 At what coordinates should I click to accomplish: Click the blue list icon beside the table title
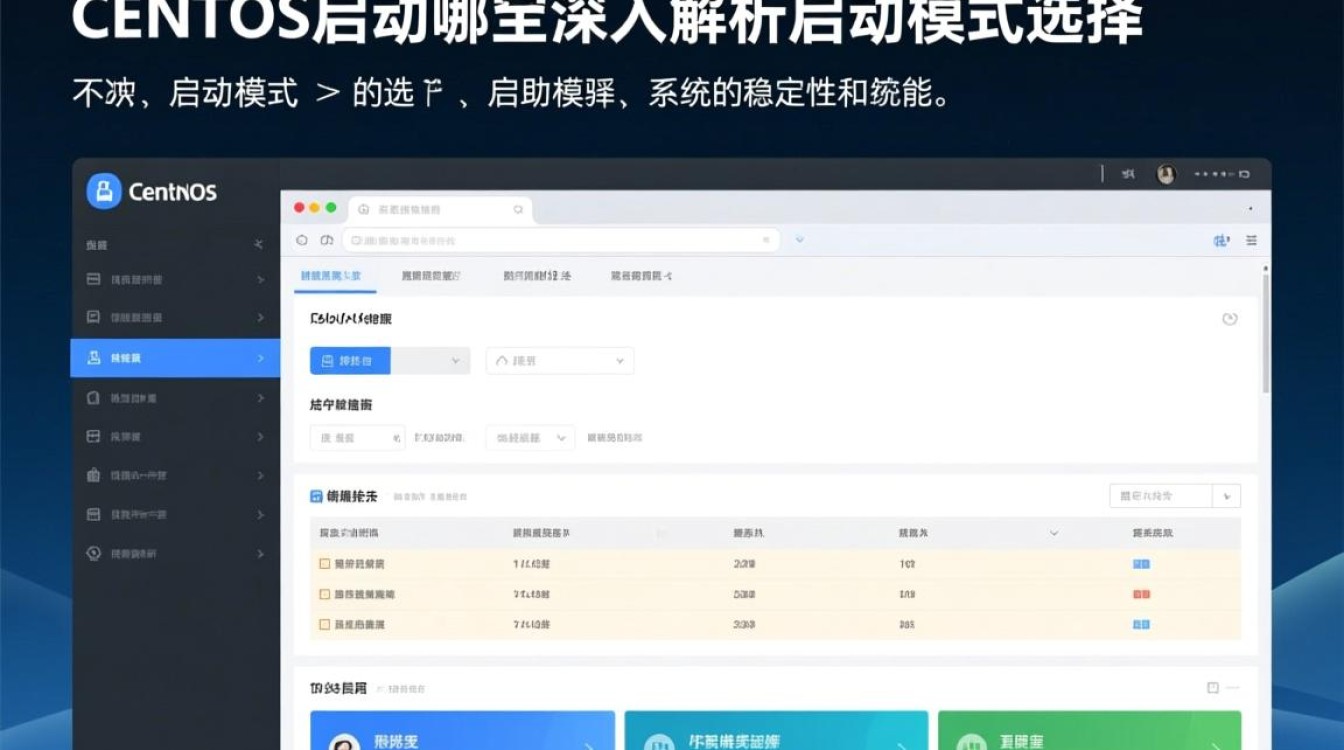[x=317, y=496]
